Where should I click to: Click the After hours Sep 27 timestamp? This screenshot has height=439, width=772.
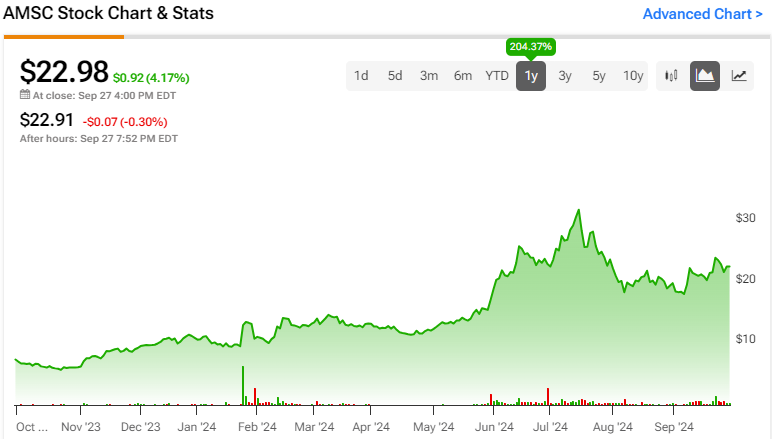coord(98,139)
